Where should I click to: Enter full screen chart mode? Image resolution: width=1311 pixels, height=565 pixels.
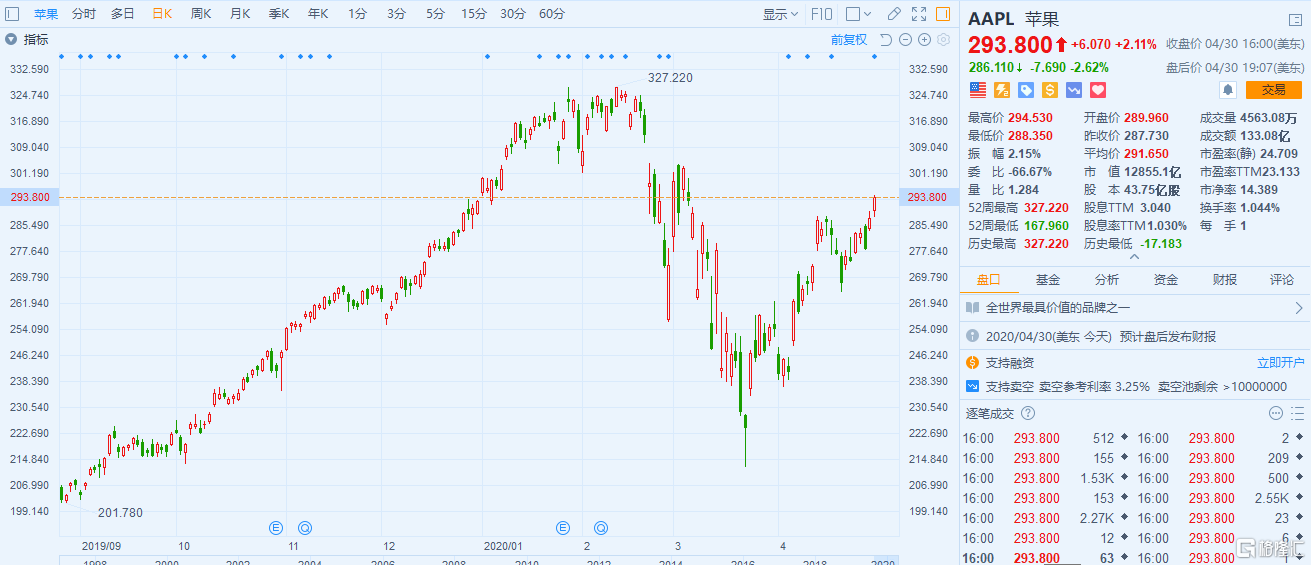[919, 14]
